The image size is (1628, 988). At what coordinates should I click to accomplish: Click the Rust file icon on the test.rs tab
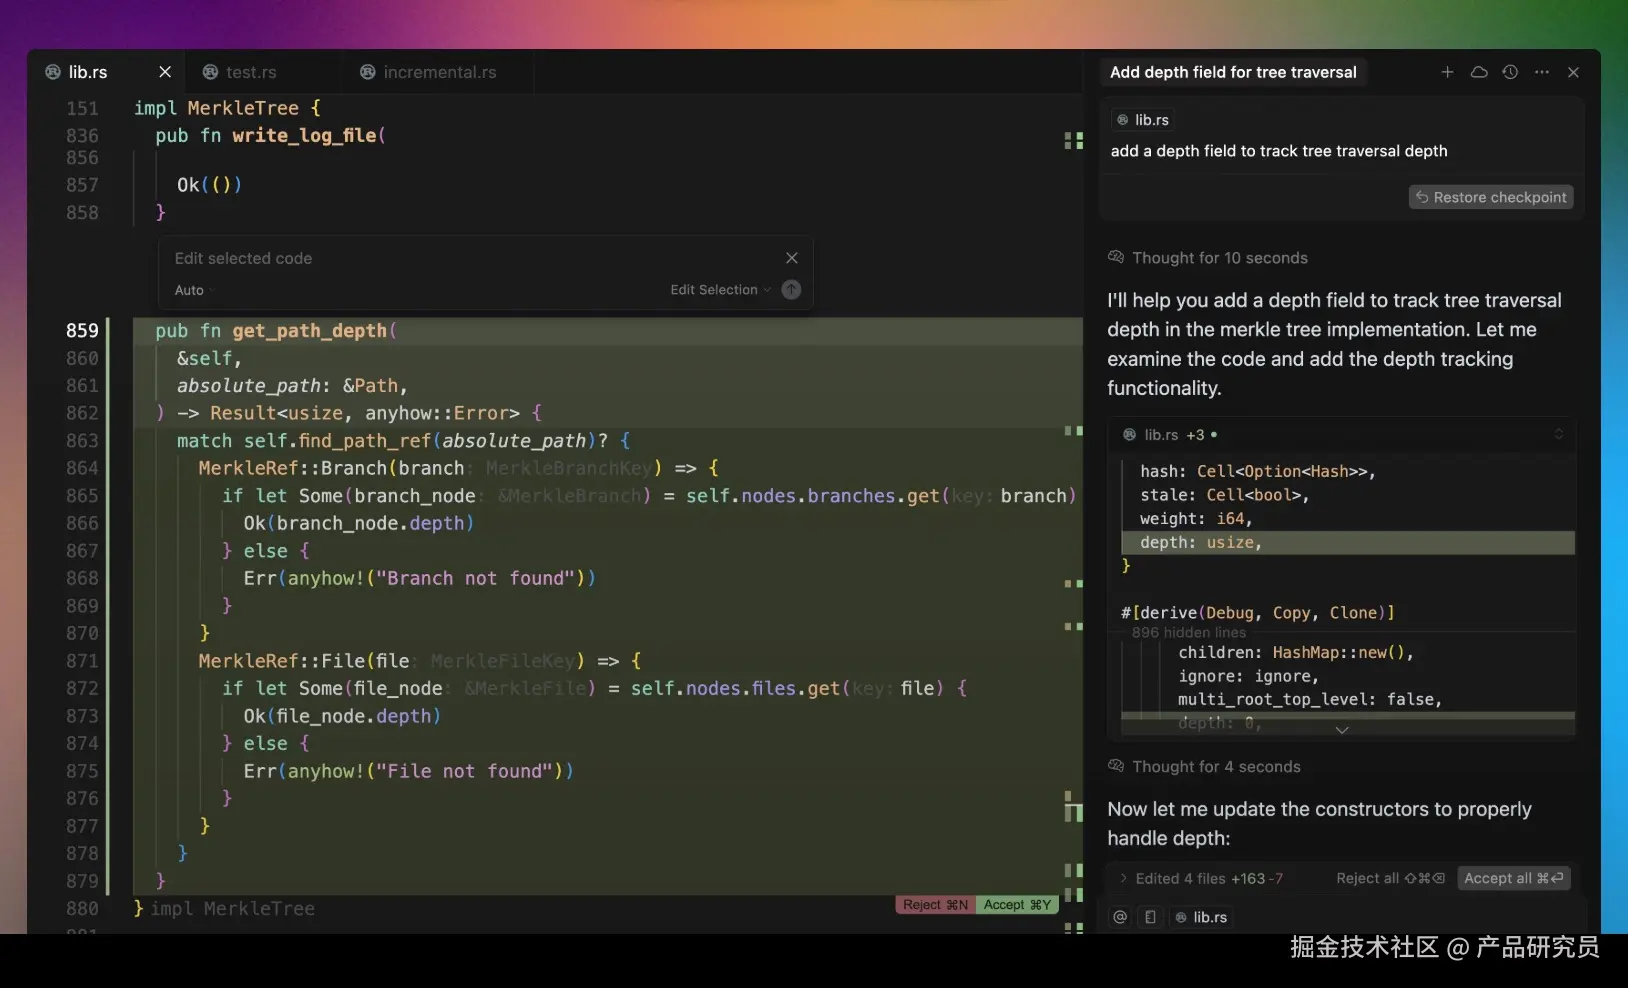210,72
